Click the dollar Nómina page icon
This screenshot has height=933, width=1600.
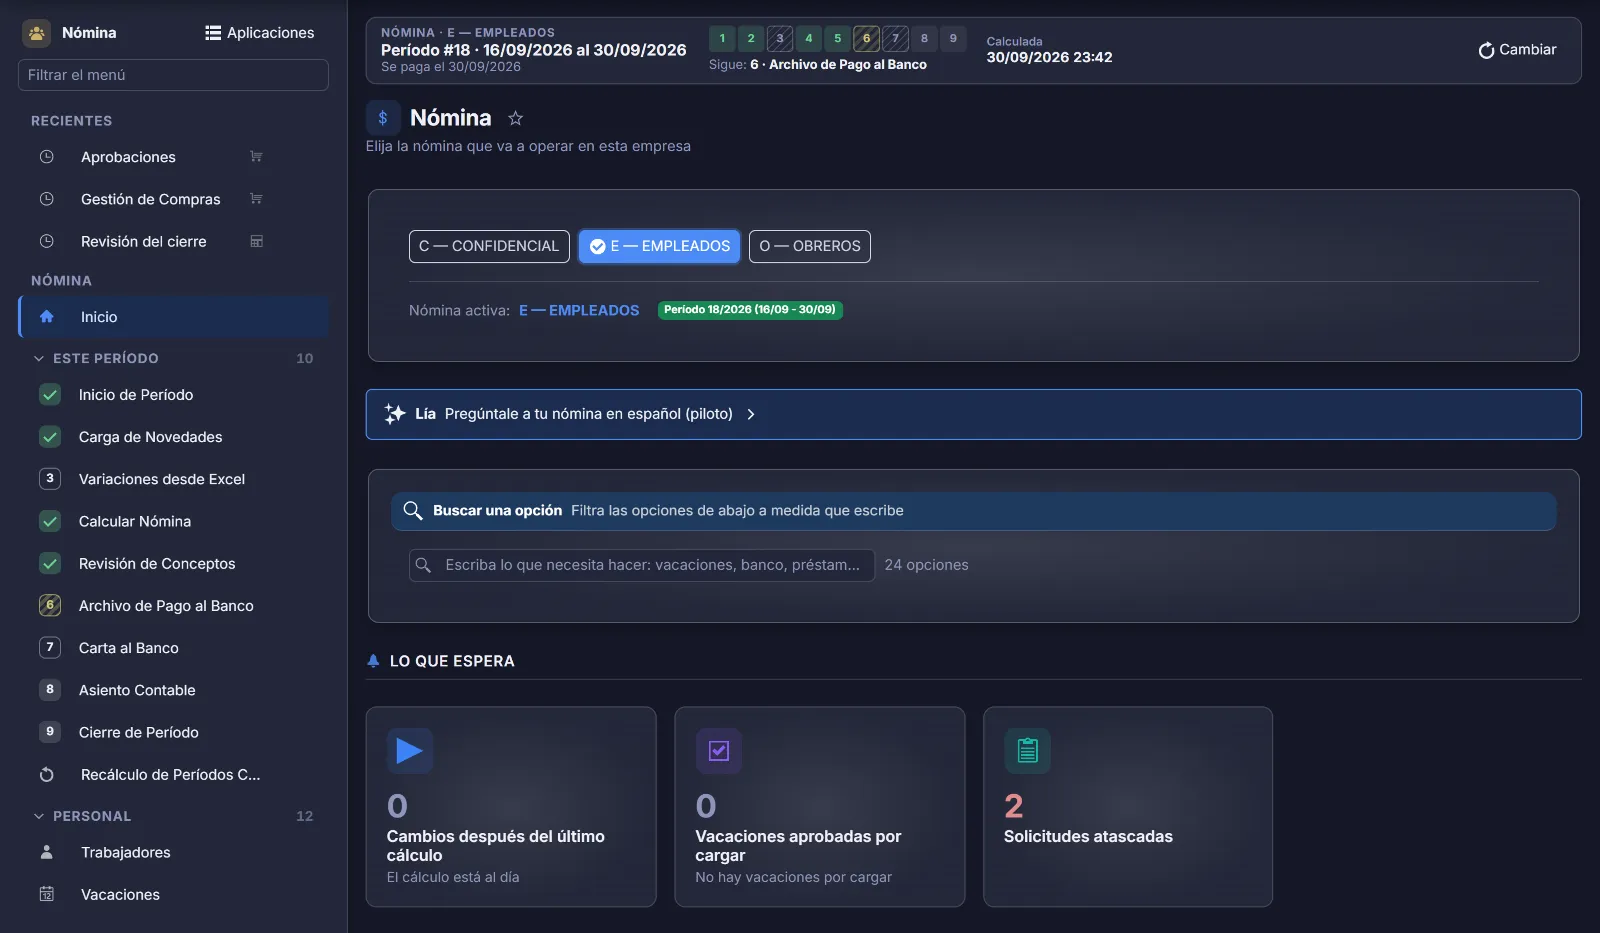pyautogui.click(x=383, y=118)
